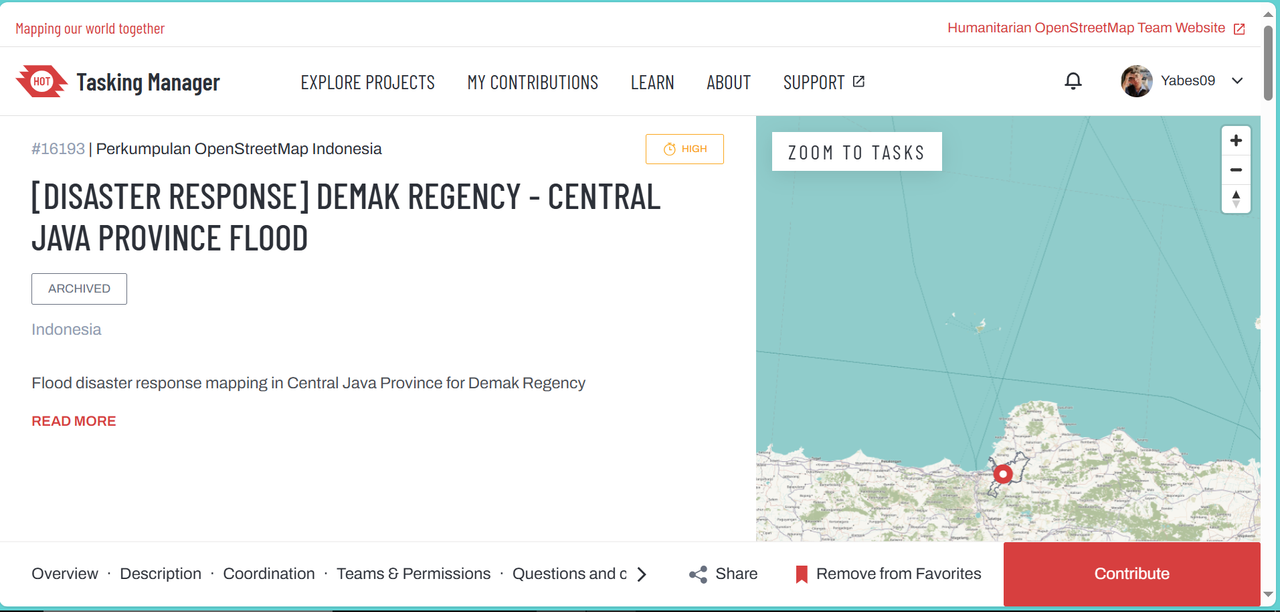Expand the Yabes09 user menu chevron
Image resolution: width=1280 pixels, height=612 pixels.
1237,81
